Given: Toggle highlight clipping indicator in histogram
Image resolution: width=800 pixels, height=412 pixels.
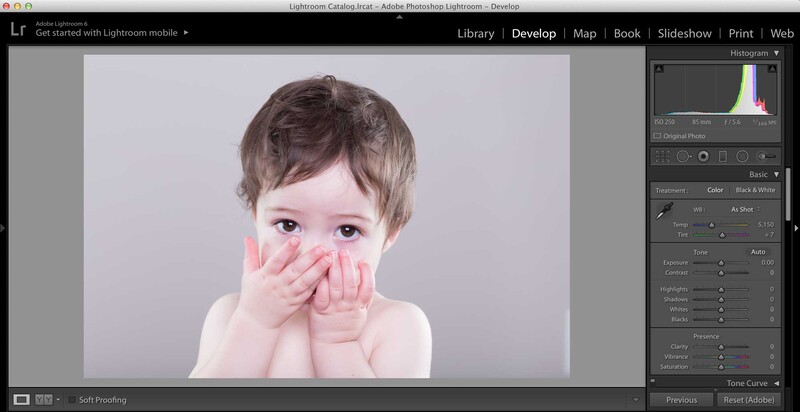Looking at the screenshot, I should 772,69.
